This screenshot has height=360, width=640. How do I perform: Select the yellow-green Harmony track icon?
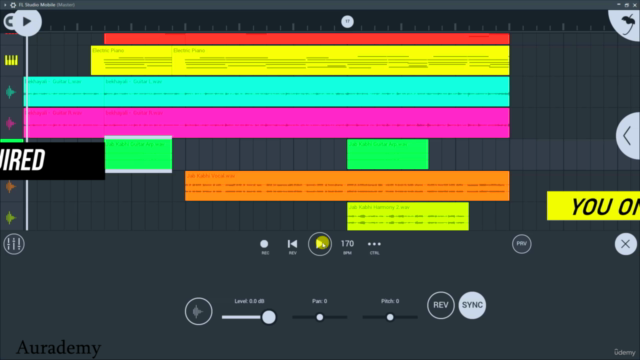point(11,218)
